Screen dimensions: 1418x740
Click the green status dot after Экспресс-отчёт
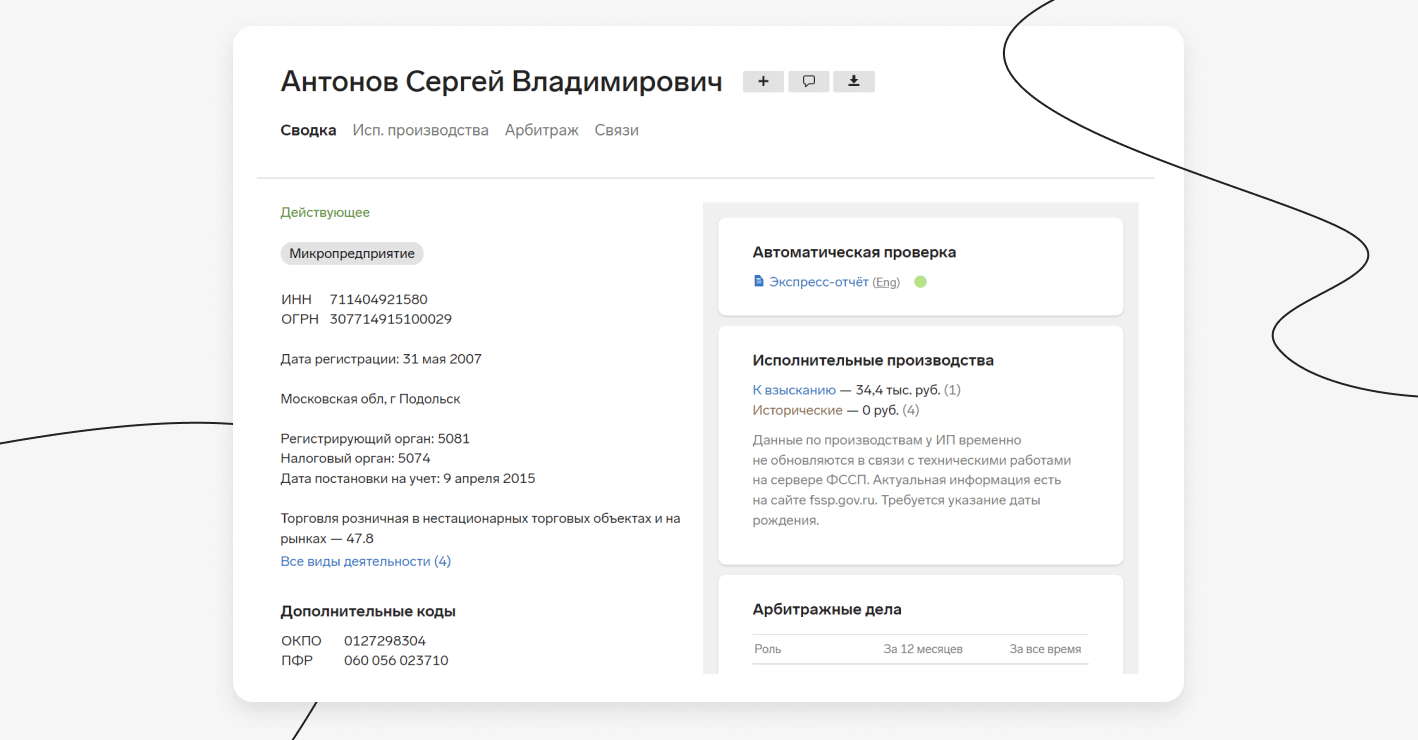920,281
